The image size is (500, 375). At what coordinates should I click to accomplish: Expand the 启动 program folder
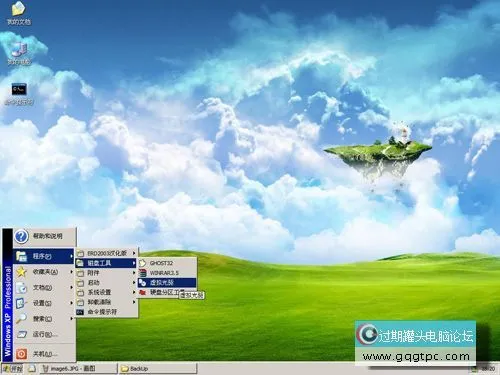pyautogui.click(x=106, y=283)
